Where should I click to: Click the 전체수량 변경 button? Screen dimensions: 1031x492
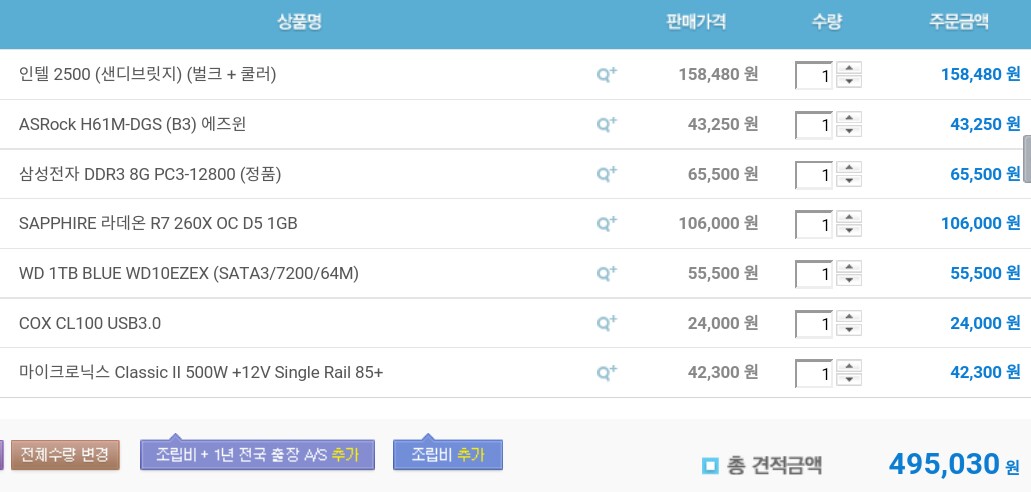pyautogui.click(x=65, y=454)
